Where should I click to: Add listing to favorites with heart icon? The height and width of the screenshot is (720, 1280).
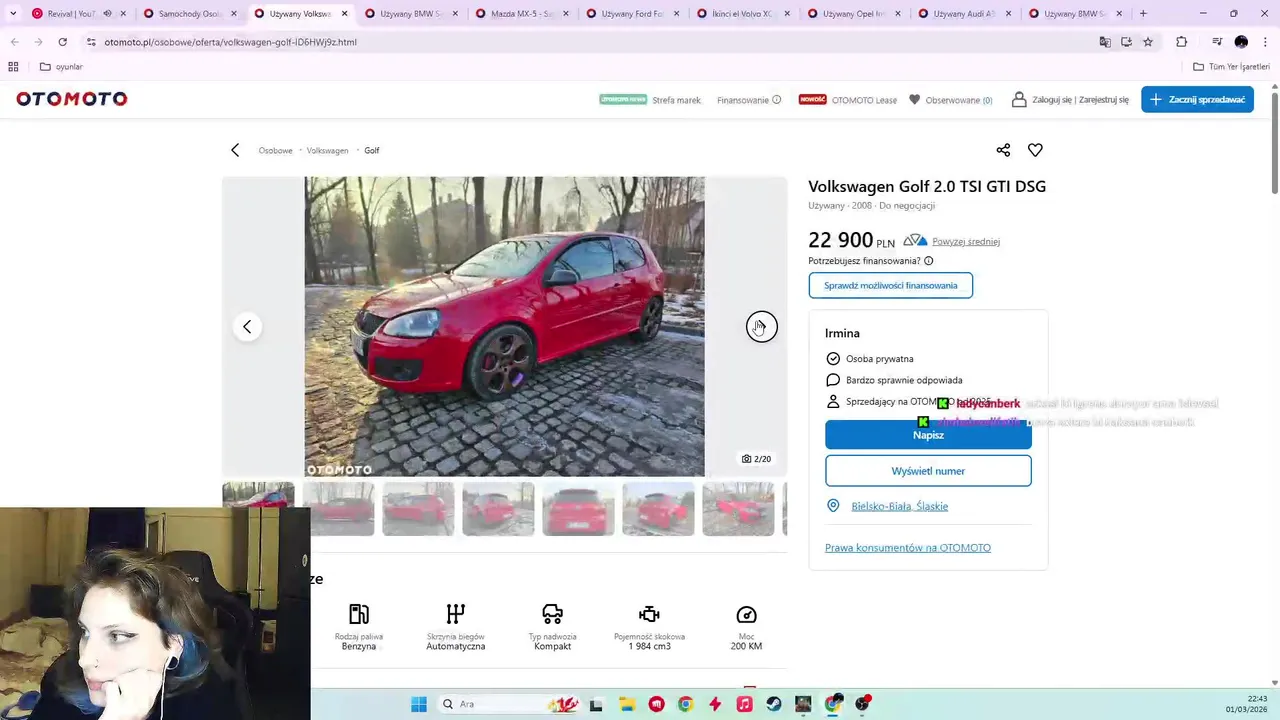click(1035, 150)
